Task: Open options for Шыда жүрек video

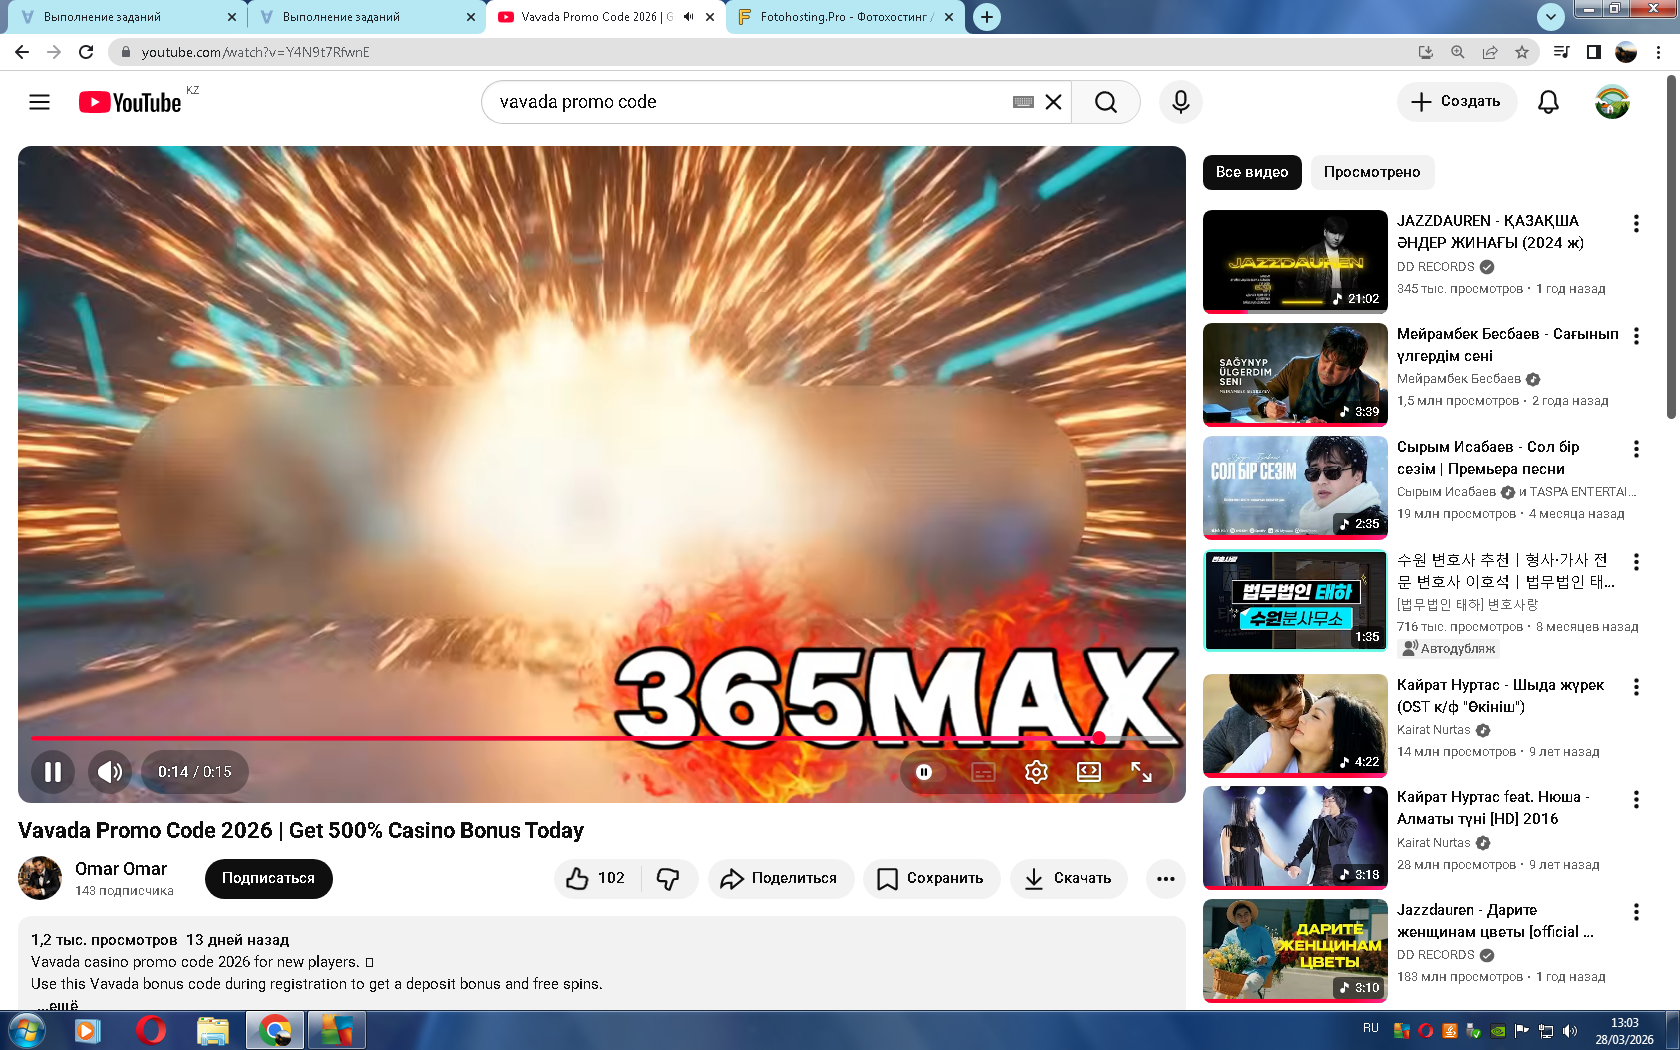Action: [1636, 687]
